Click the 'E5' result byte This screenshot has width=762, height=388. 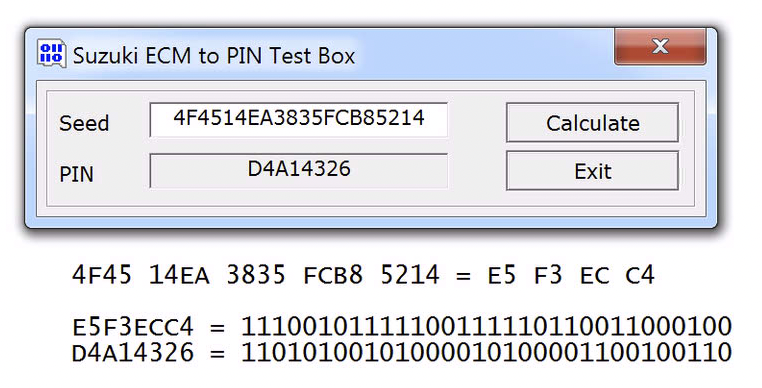tap(502, 275)
